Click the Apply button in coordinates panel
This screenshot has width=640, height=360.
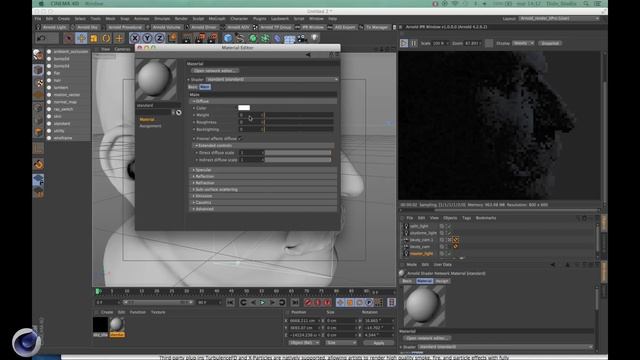click(379, 343)
